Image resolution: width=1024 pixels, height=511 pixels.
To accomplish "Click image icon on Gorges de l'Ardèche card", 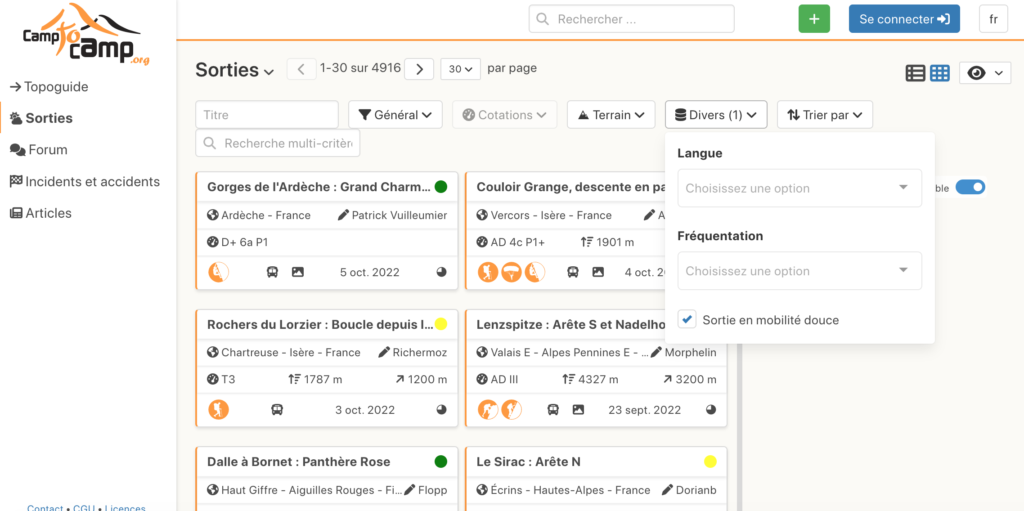I will point(298,272).
